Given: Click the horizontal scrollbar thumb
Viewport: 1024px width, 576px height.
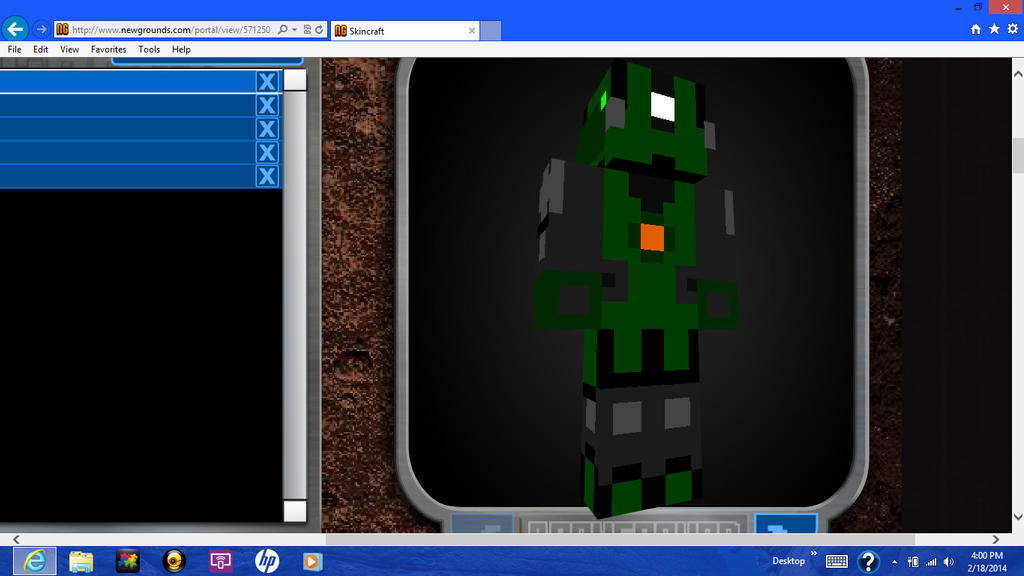Looking at the screenshot, I should pos(620,539).
